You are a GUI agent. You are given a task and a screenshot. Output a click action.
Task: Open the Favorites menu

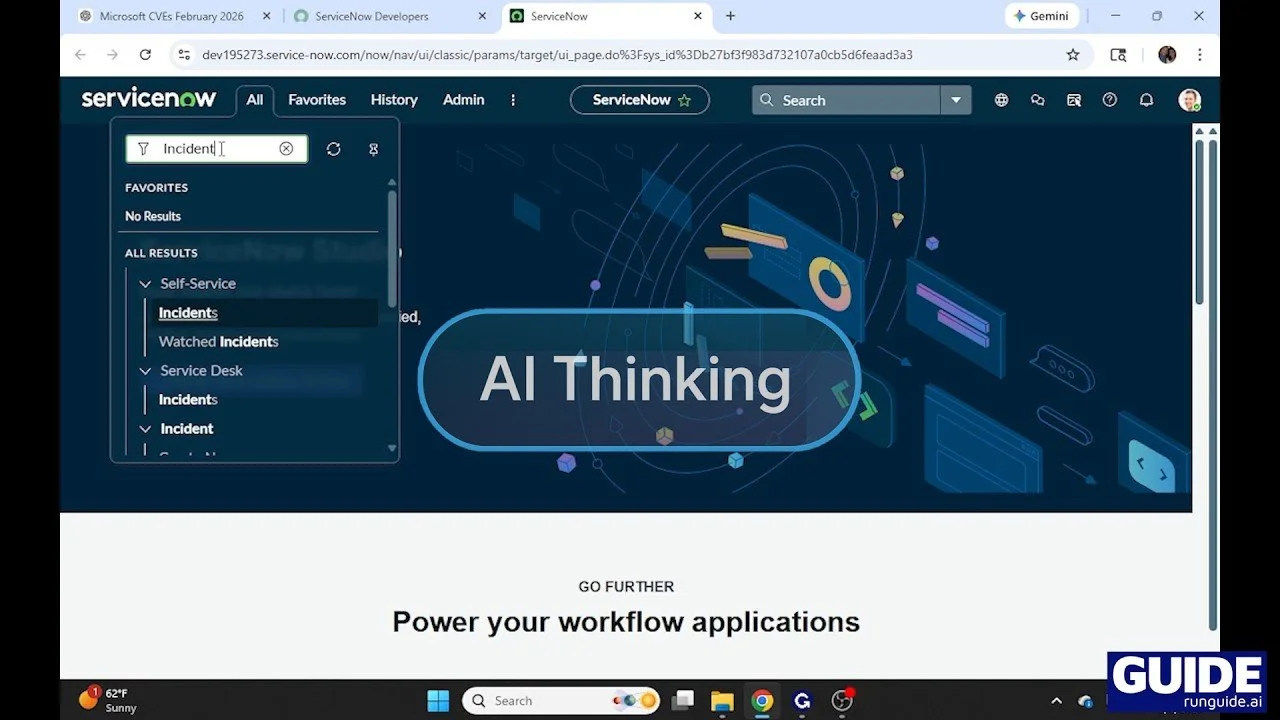coord(317,100)
